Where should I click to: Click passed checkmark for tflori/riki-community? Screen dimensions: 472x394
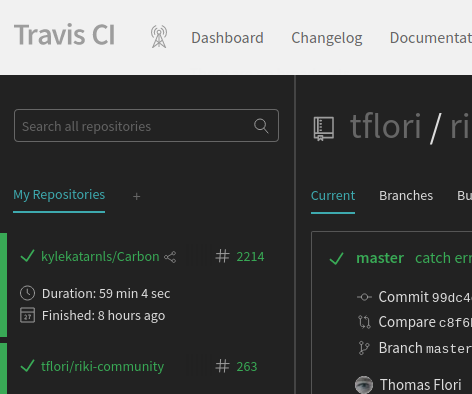(x=27, y=366)
